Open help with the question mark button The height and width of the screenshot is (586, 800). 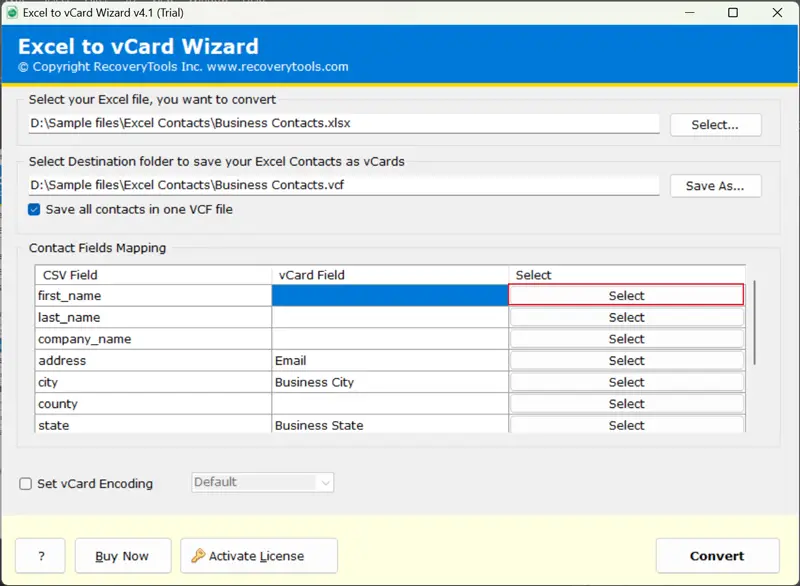pyautogui.click(x=40, y=556)
